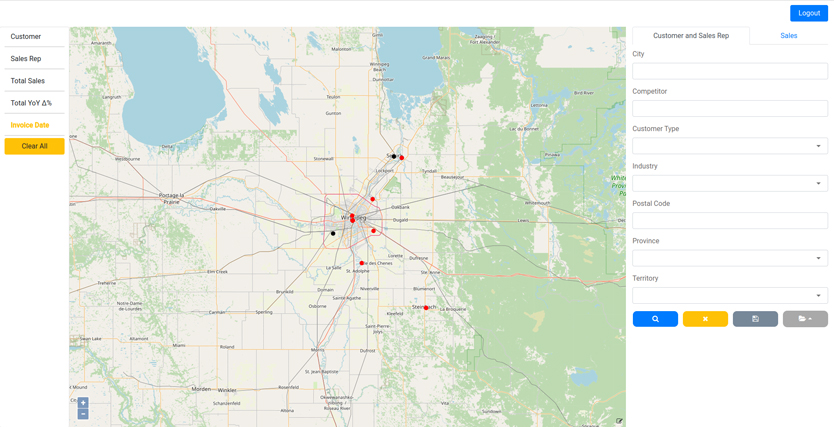Expand the Province dropdown
This screenshot has height=427, width=834.
pos(730,258)
